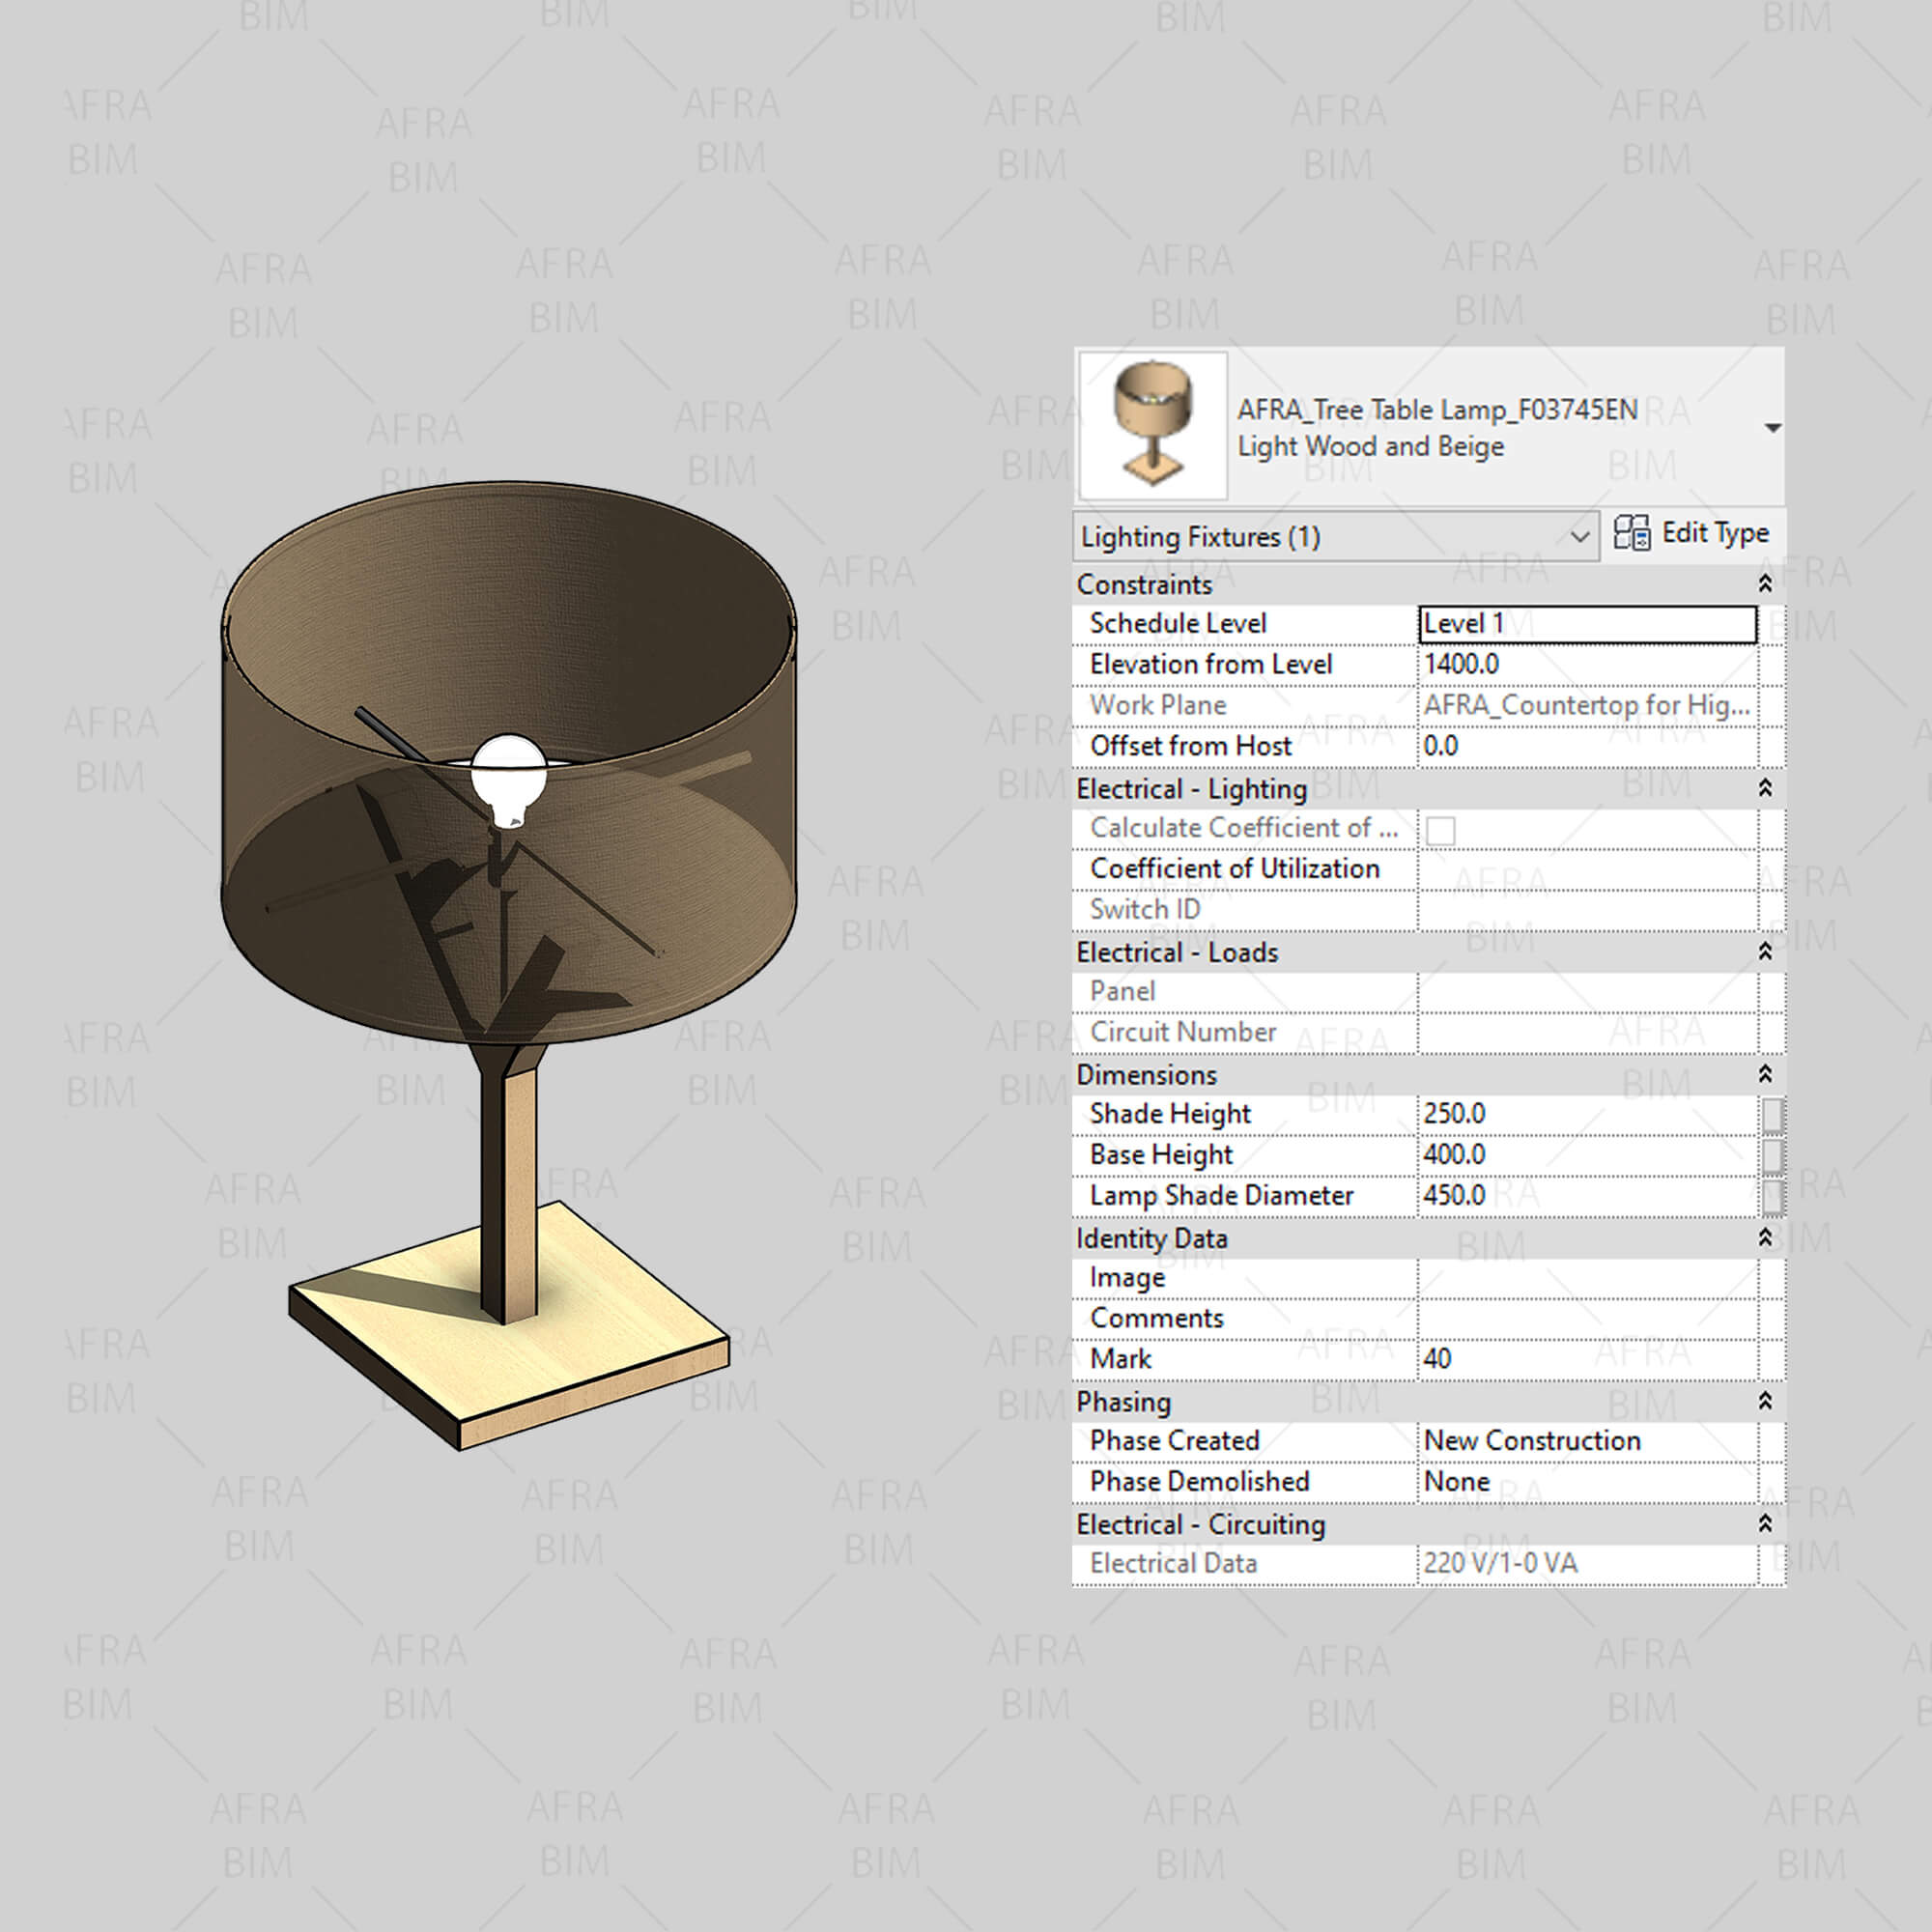Viewport: 1932px width, 1932px height.
Task: Click associate parameter button for Base Height
Action: 1772,1155
